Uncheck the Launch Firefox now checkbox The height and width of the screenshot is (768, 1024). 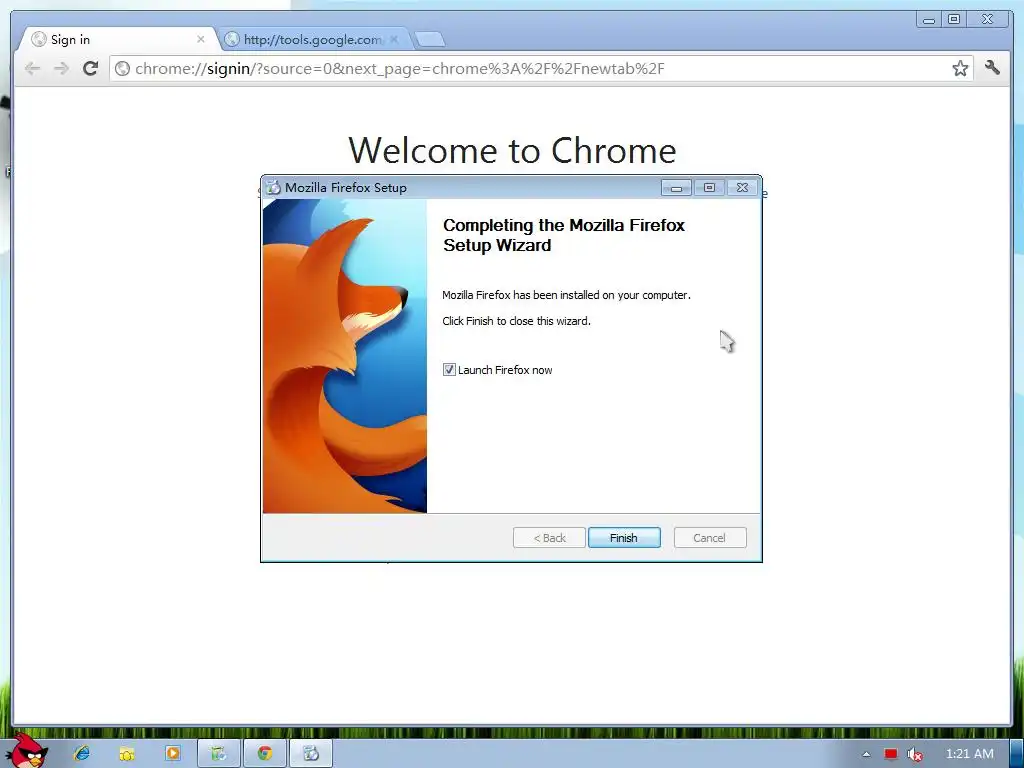click(x=449, y=370)
